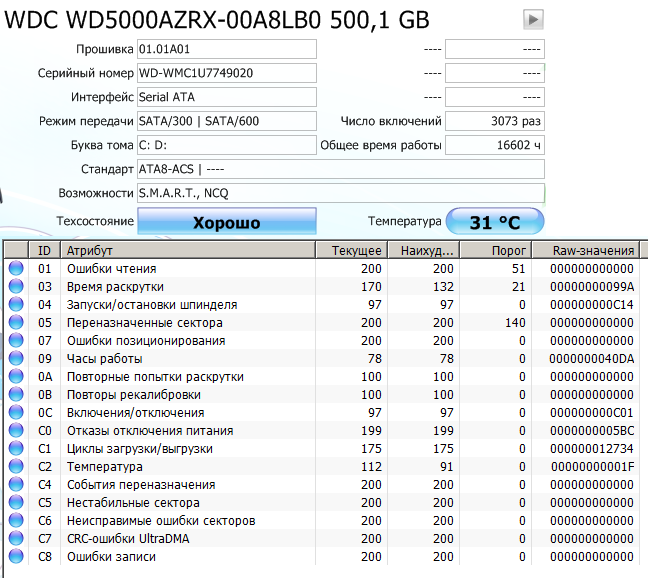
Task: Click the next disk arrow button
Action: pos(533,19)
